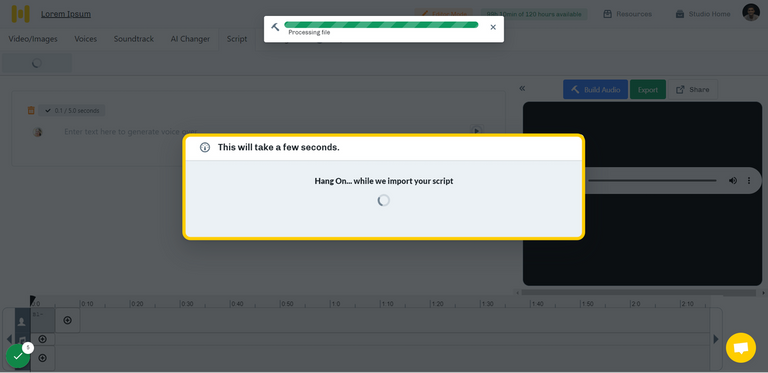Viewport: 768px width, 373px height.
Task: Add a block on voice track plus icon
Action: click(68, 320)
